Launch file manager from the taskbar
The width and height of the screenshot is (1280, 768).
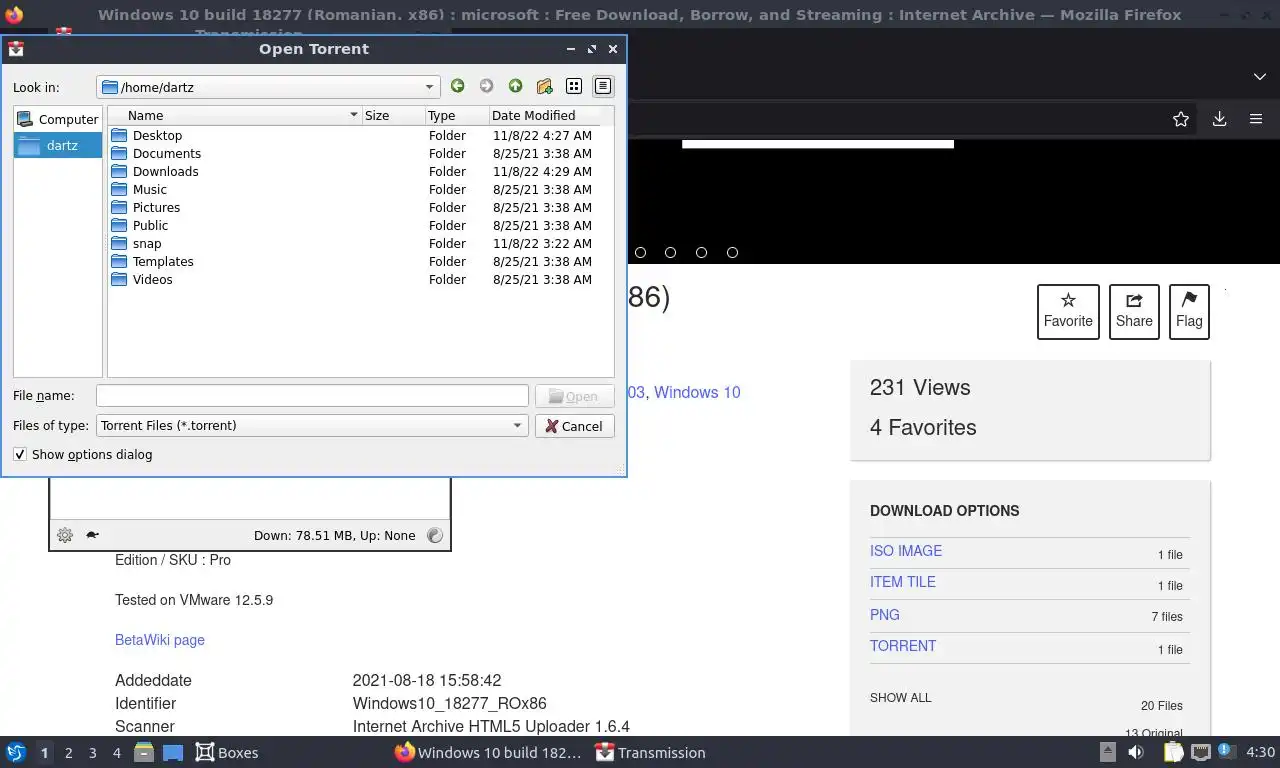144,752
